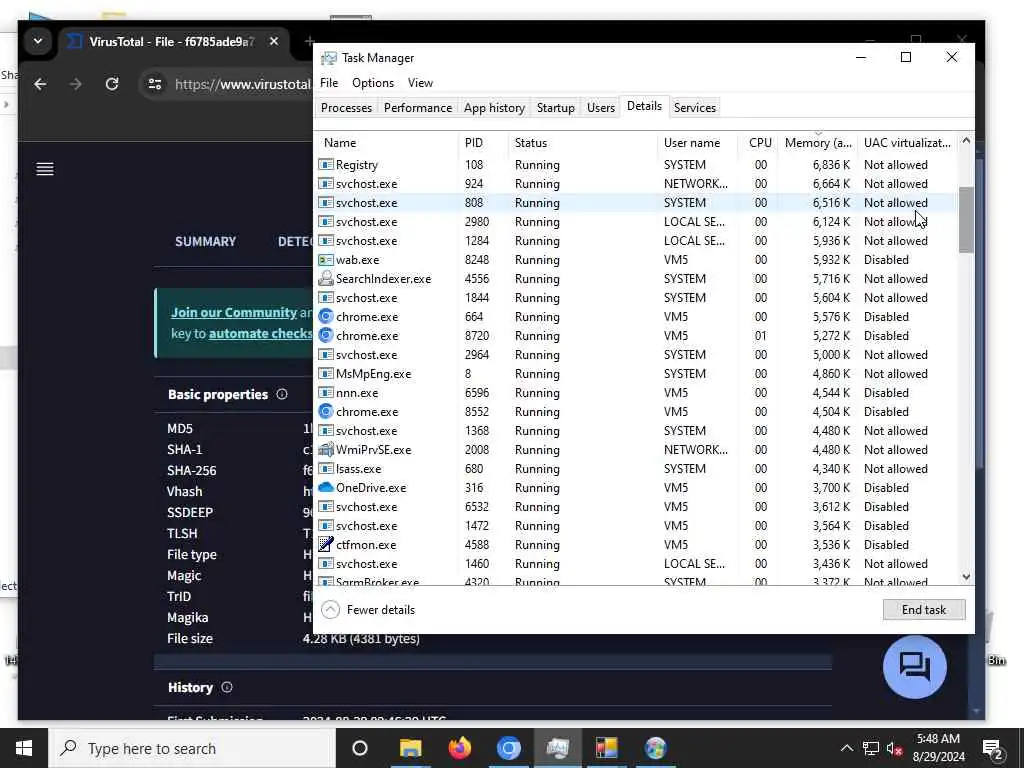Click the lsass.exe process icon
1024x768 pixels.
325,469
